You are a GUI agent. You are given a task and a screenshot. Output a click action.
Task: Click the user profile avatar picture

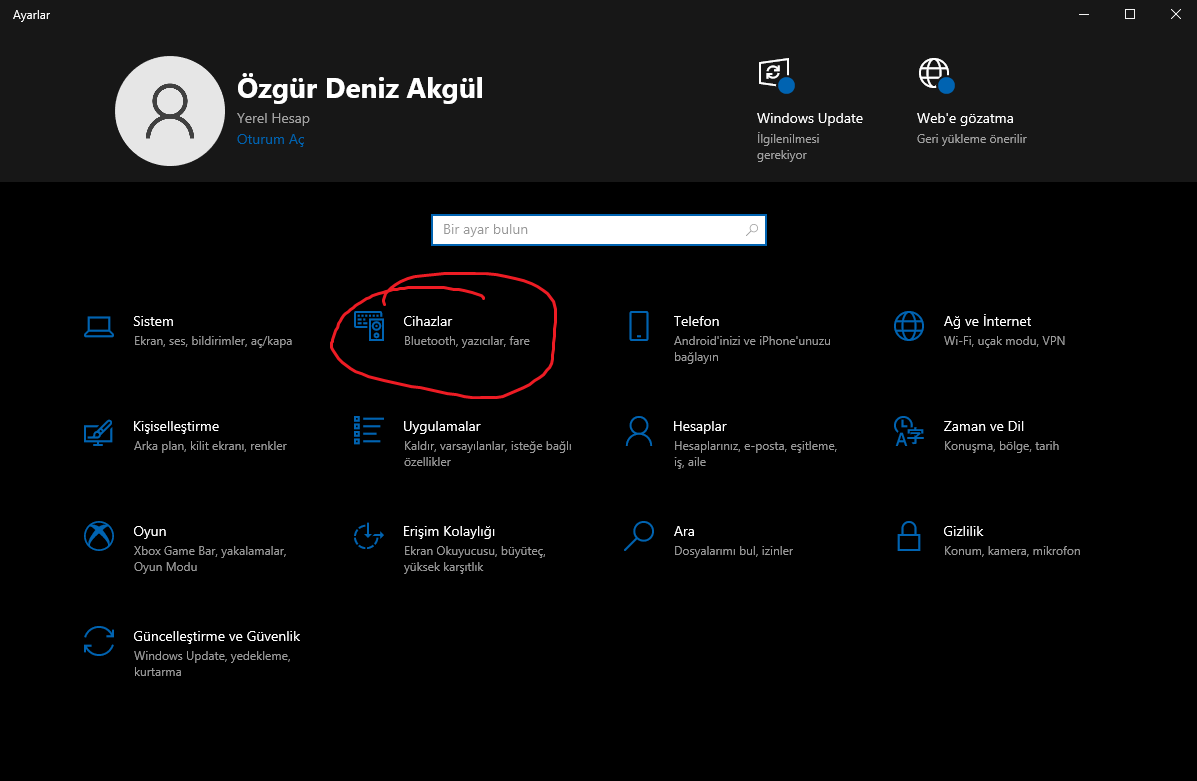pyautogui.click(x=168, y=110)
